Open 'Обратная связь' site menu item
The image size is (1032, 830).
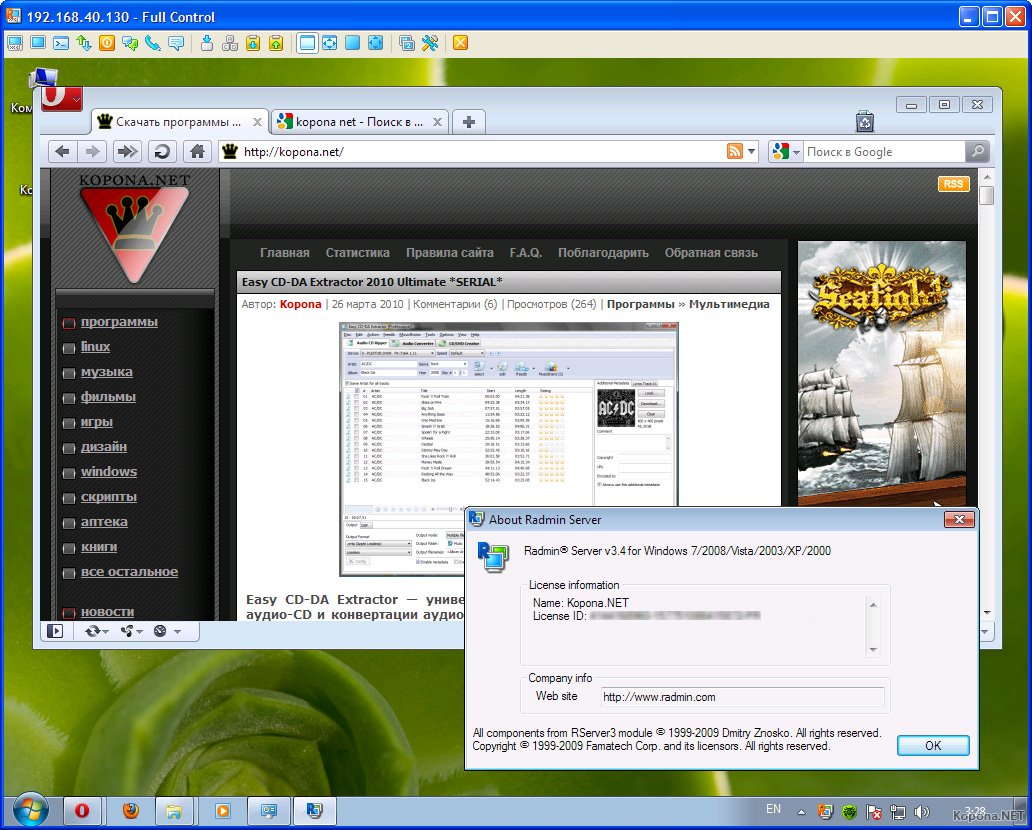(711, 253)
